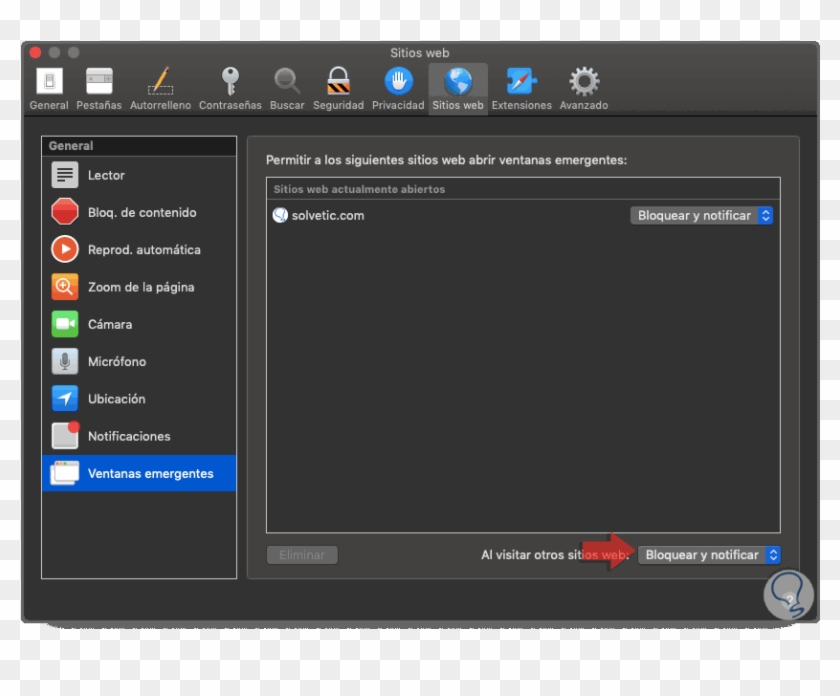The height and width of the screenshot is (696, 840).
Task: Select Lector in the sidebar
Action: click(138, 175)
